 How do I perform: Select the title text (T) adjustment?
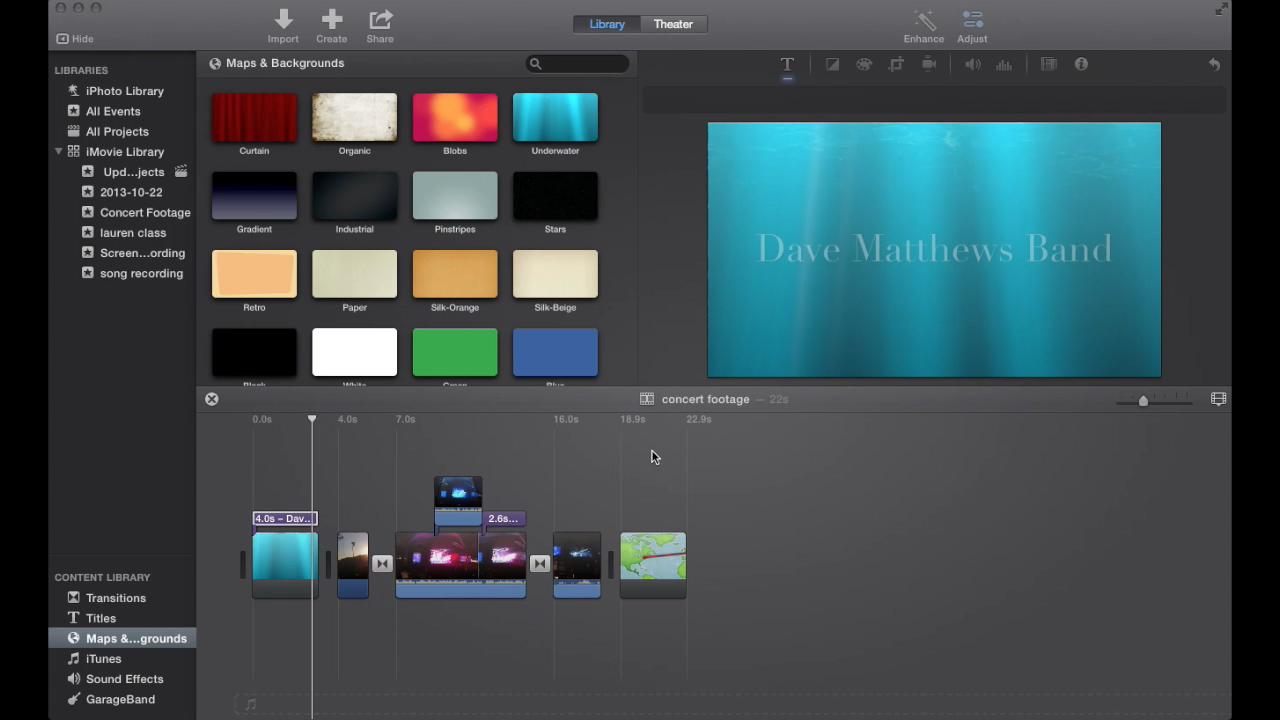(x=787, y=64)
